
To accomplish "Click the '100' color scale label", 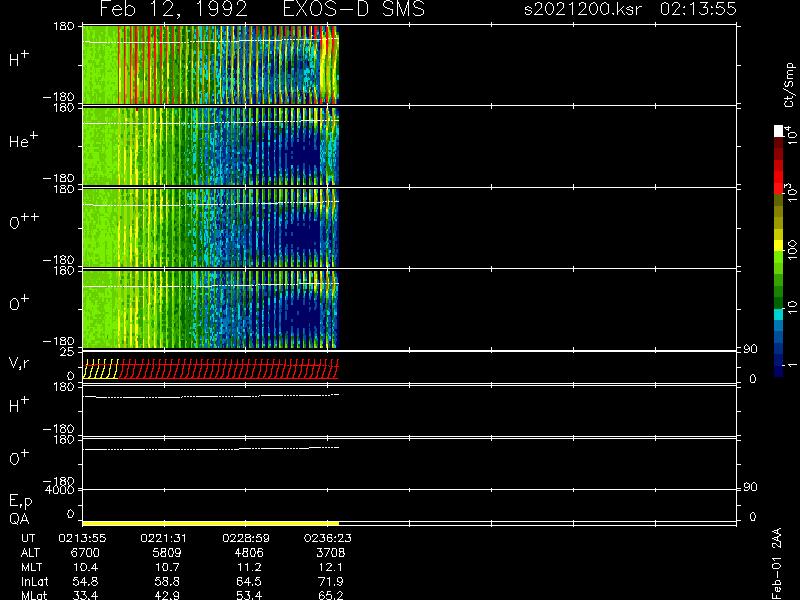I will coord(791,251).
